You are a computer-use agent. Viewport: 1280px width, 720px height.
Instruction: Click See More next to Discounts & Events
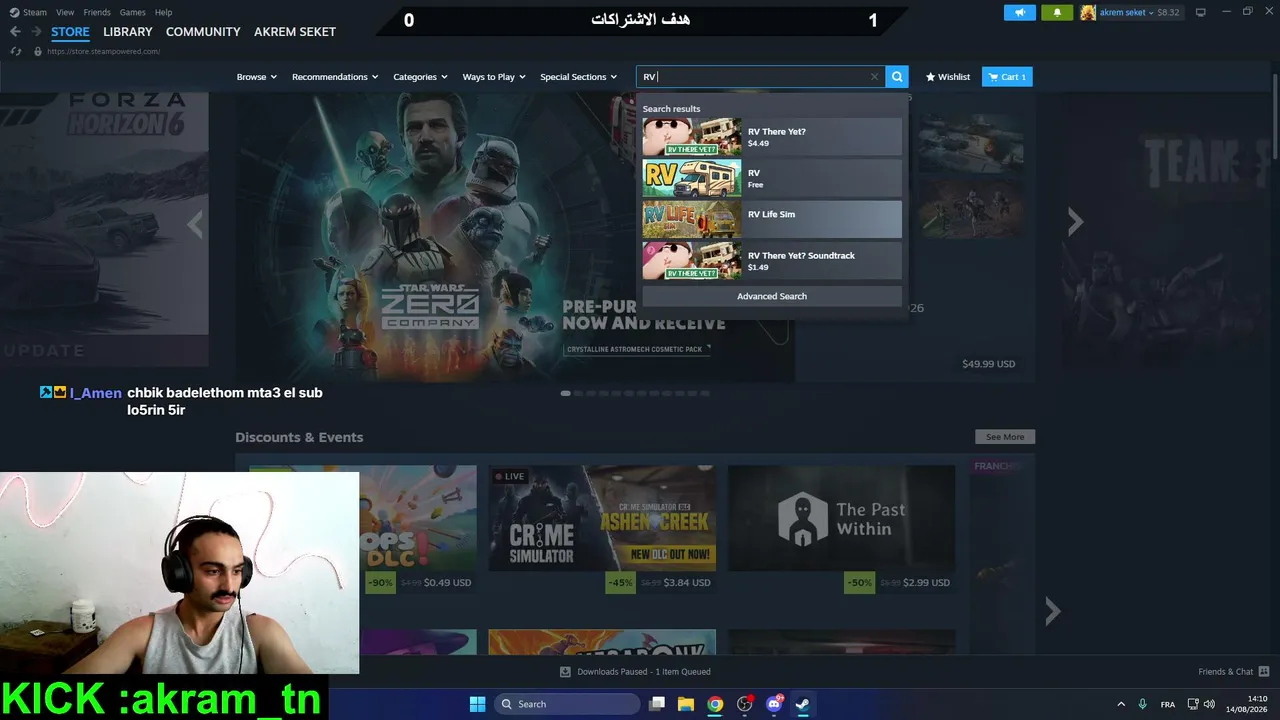(1005, 437)
